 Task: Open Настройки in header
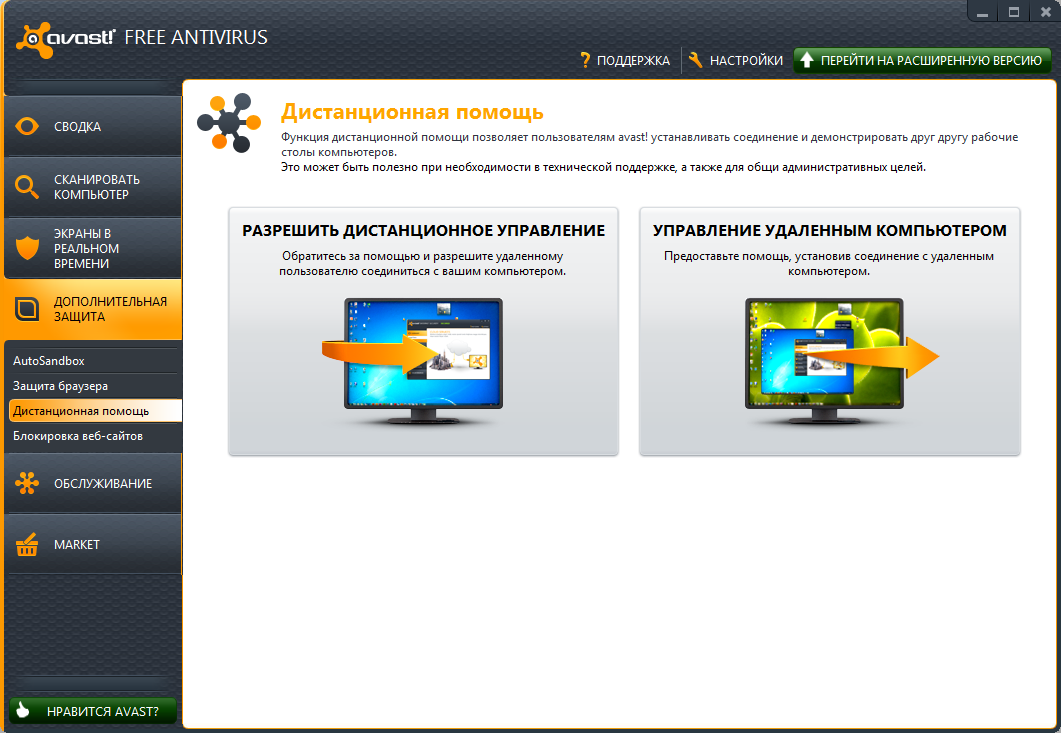[736, 60]
